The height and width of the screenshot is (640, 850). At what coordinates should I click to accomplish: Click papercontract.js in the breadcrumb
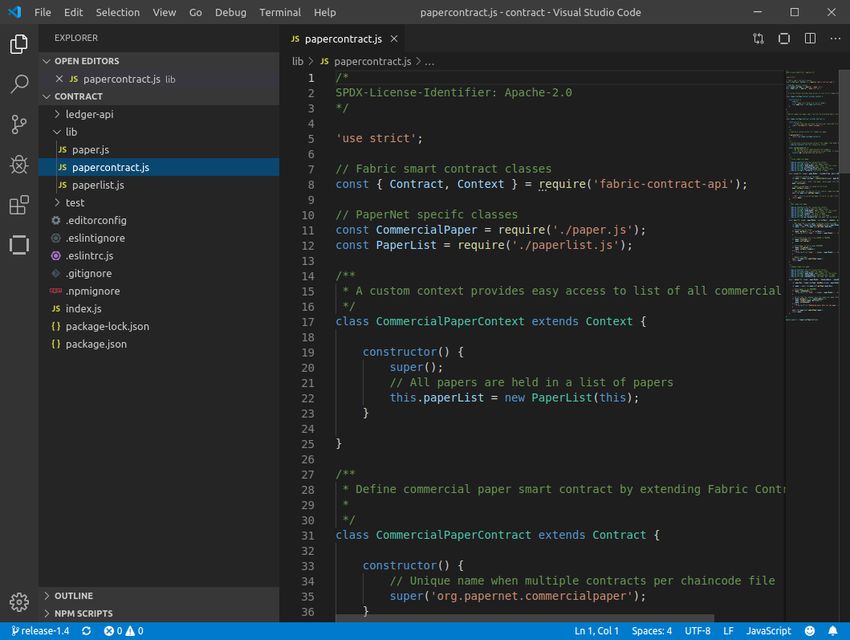click(x=372, y=61)
